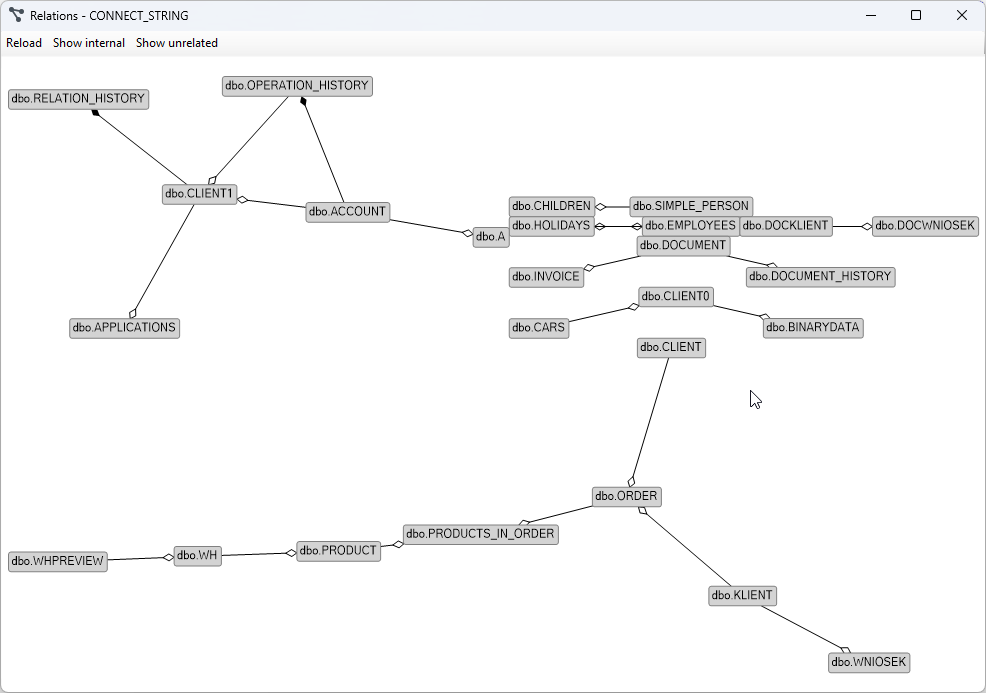The image size is (986, 693).
Task: Click the Relations window title icon
Action: (x=16, y=15)
